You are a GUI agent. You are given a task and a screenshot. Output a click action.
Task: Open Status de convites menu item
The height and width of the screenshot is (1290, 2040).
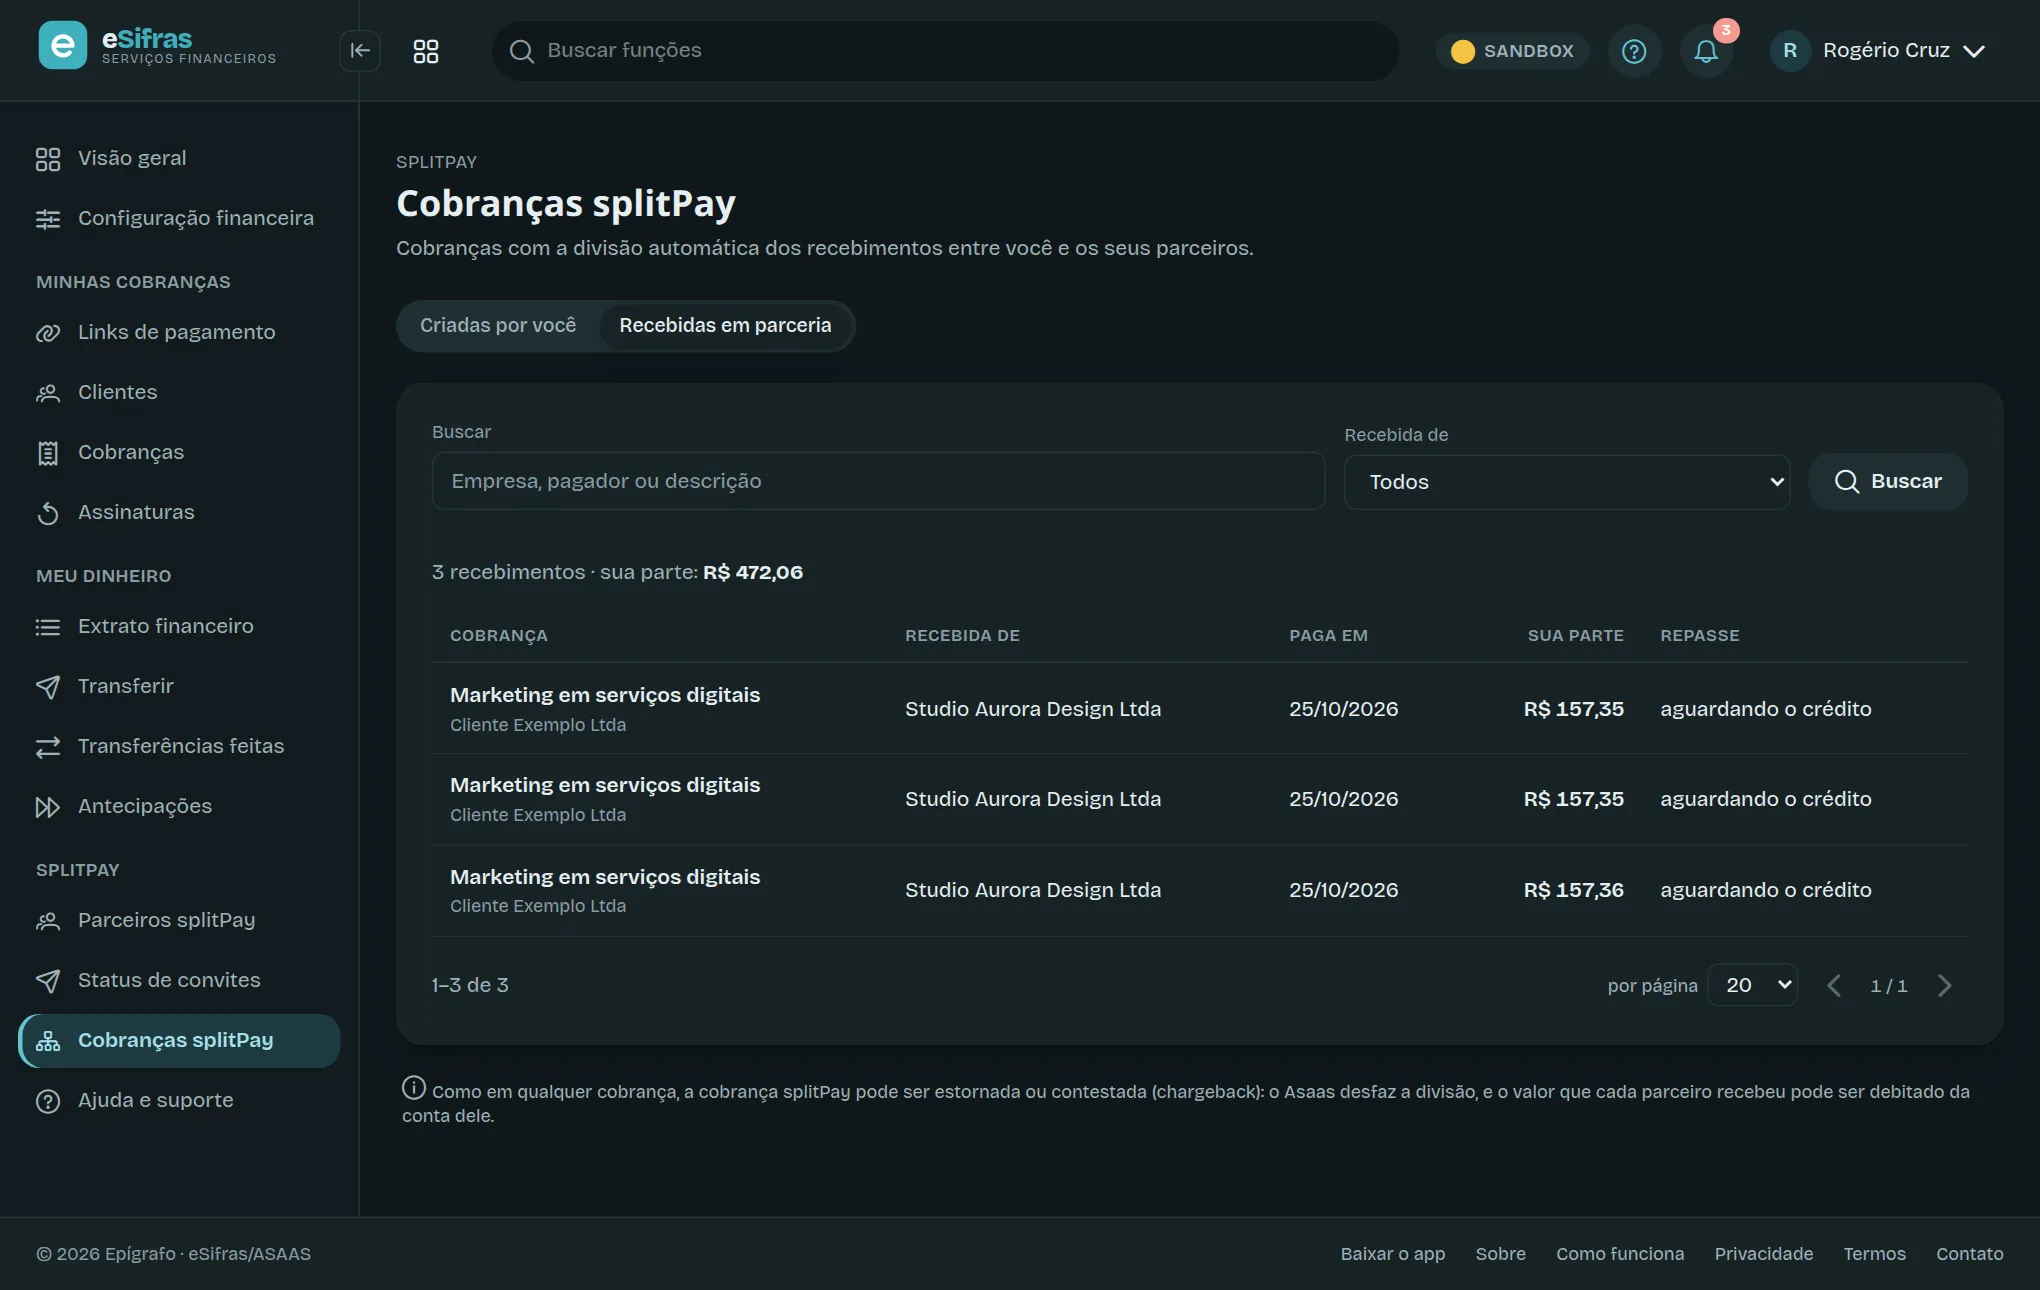tap(179, 980)
